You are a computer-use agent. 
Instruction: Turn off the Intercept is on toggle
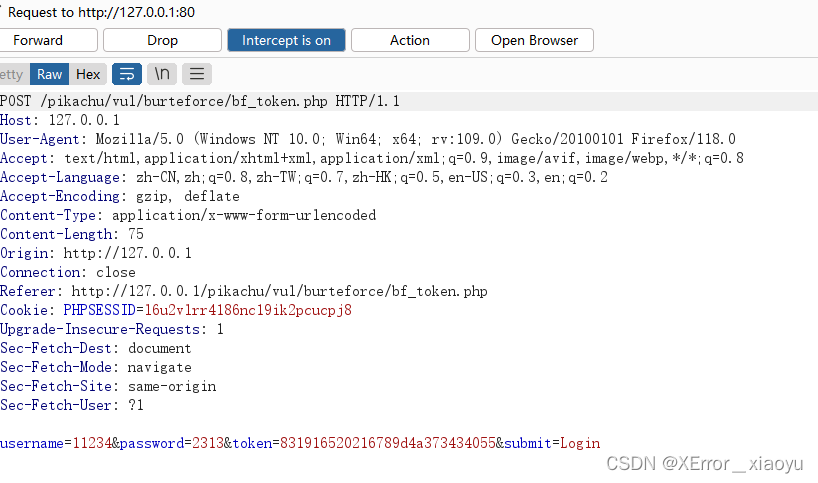point(286,40)
